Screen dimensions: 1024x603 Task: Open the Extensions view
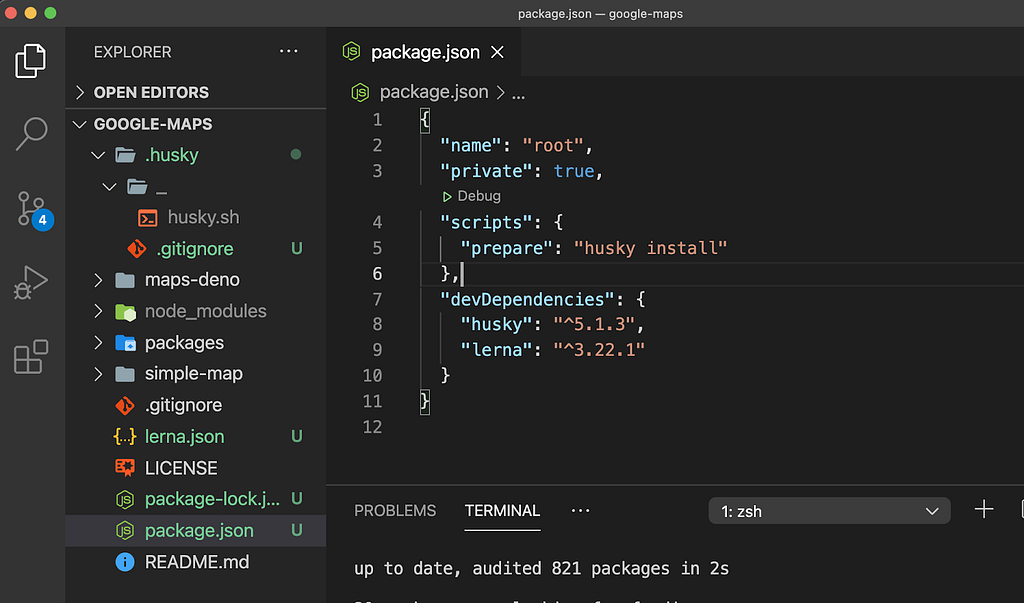31,357
